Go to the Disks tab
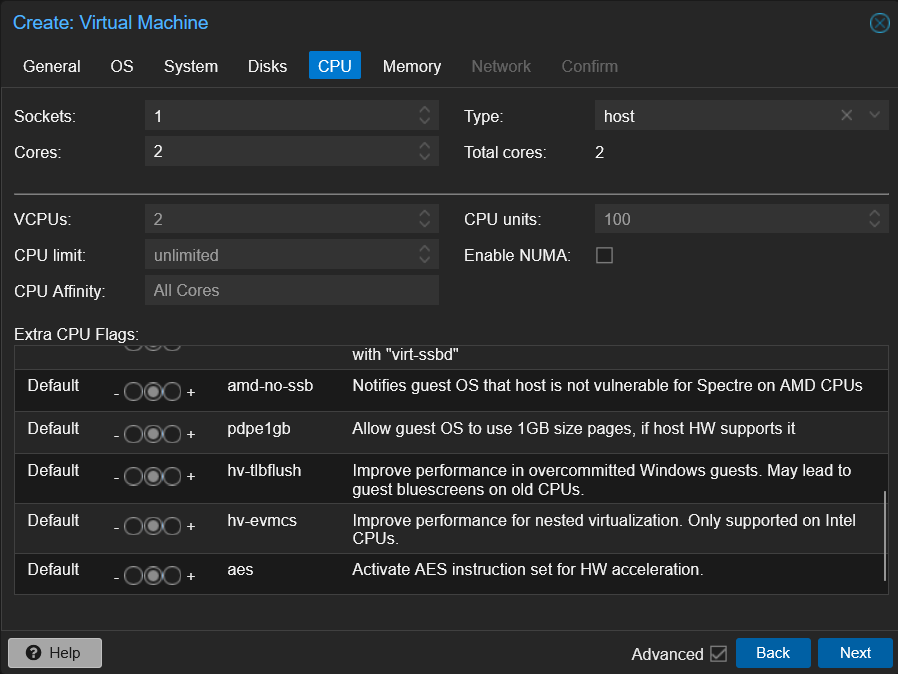The width and height of the screenshot is (898, 674). [267, 66]
